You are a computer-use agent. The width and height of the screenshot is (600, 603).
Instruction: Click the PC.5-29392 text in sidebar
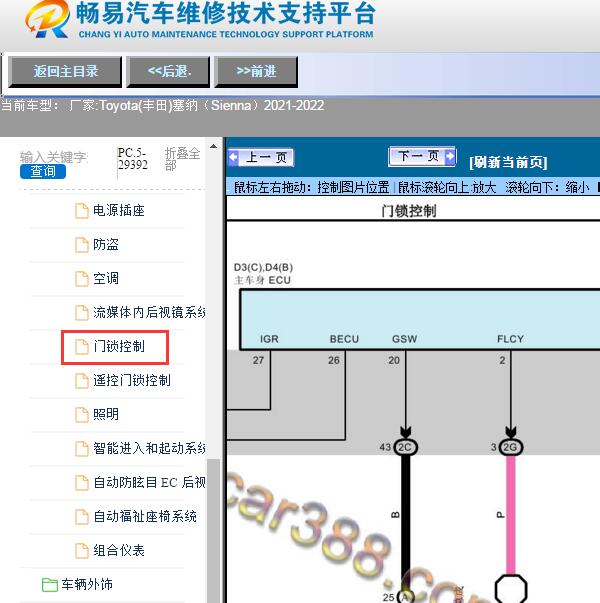[x=132, y=158]
